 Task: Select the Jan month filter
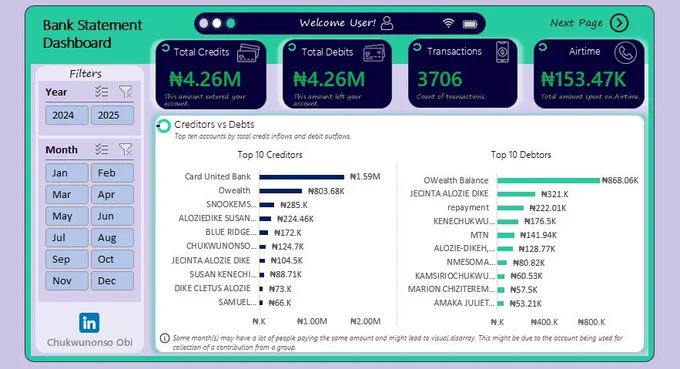66,173
